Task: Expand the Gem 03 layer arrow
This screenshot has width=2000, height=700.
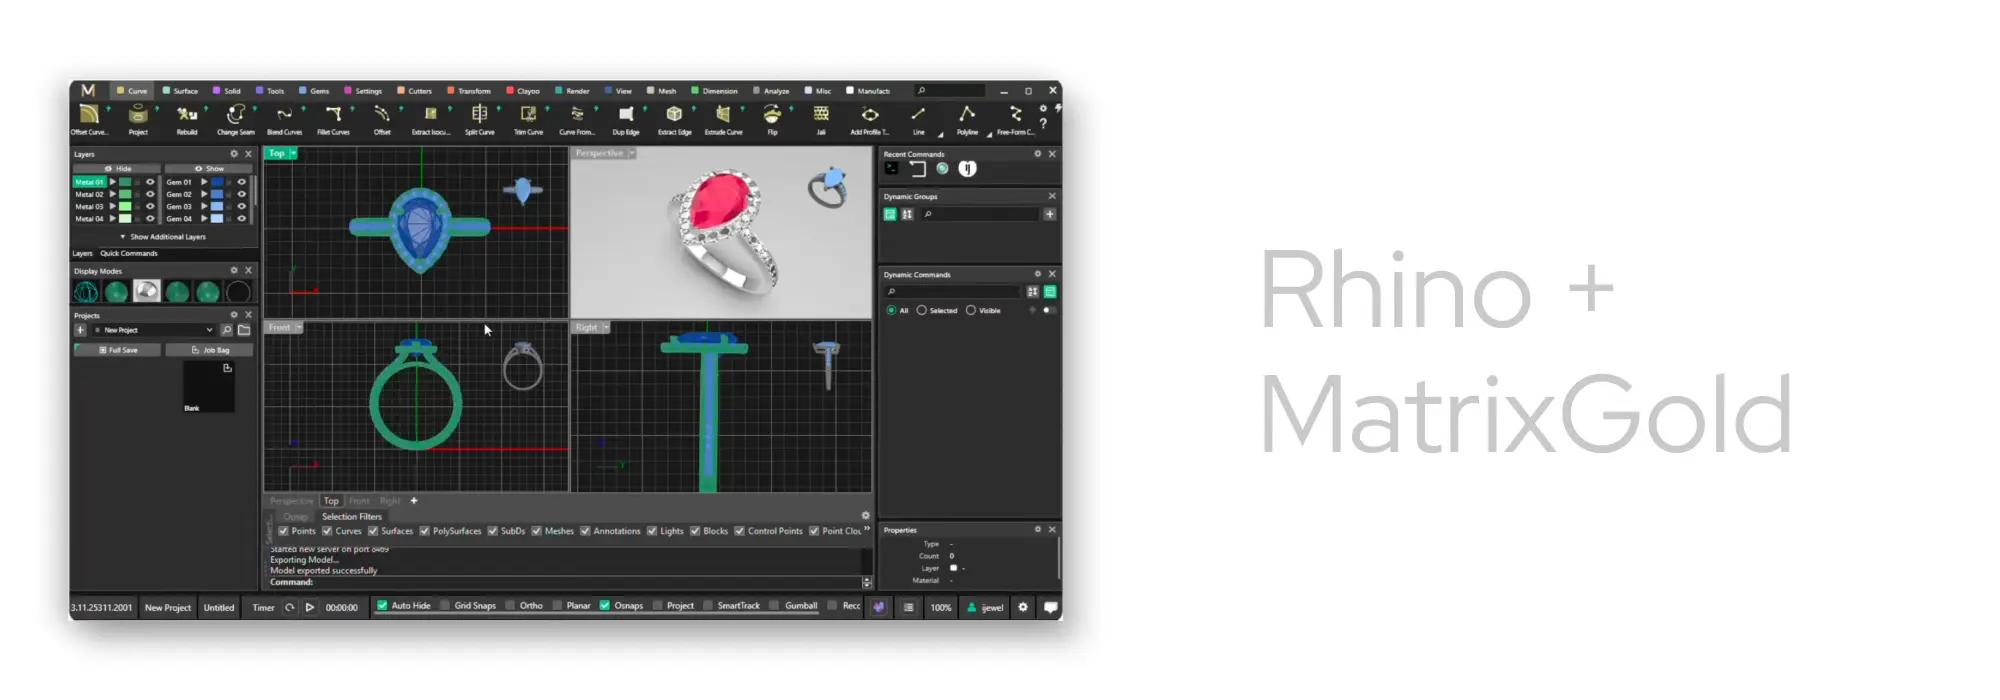Action: (x=204, y=206)
